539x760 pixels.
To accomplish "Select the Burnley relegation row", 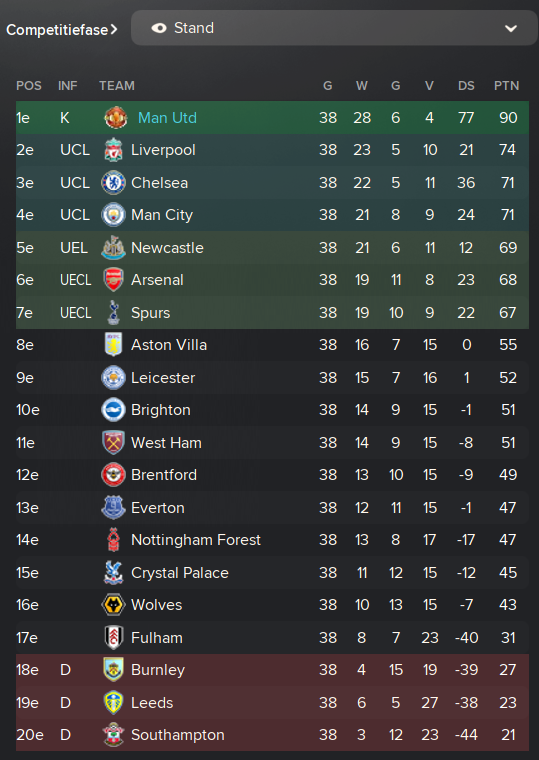I will pos(272,670).
